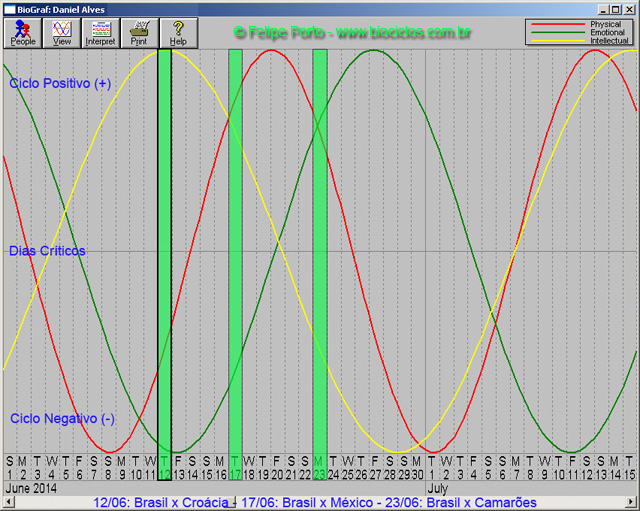This screenshot has width=640, height=511.
Task: Select the highlighted June 12 day column
Action: pyautogui.click(x=164, y=250)
